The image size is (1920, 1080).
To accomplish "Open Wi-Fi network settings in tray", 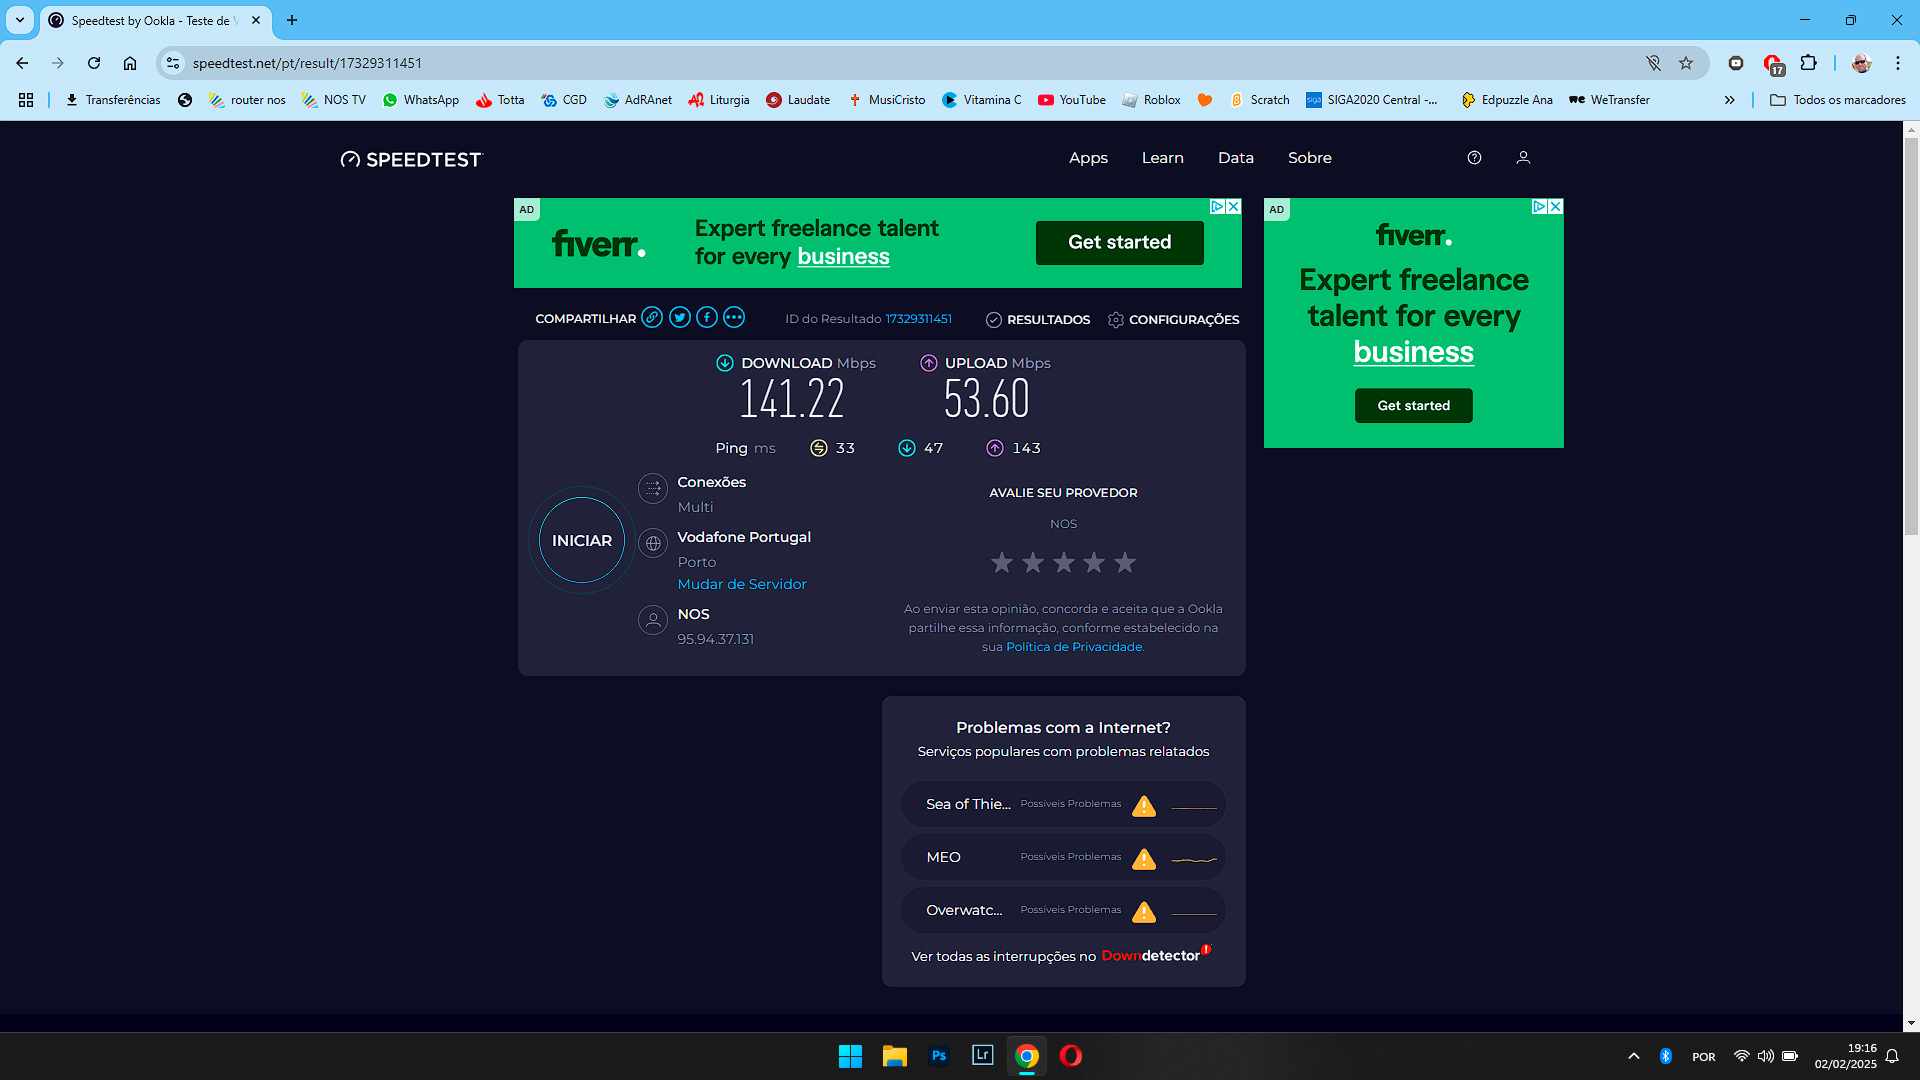I will pyautogui.click(x=1741, y=1056).
